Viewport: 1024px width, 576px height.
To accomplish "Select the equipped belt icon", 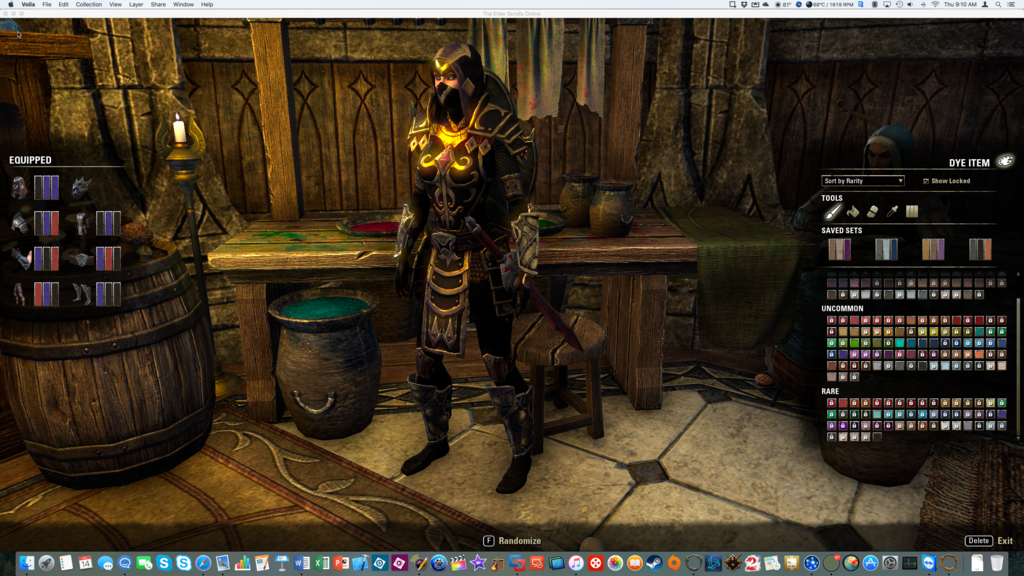I will pos(81,259).
